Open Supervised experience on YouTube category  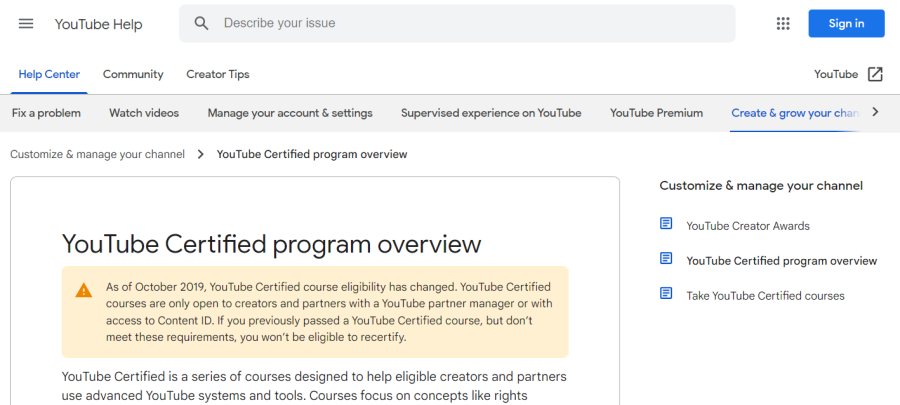tap(491, 113)
